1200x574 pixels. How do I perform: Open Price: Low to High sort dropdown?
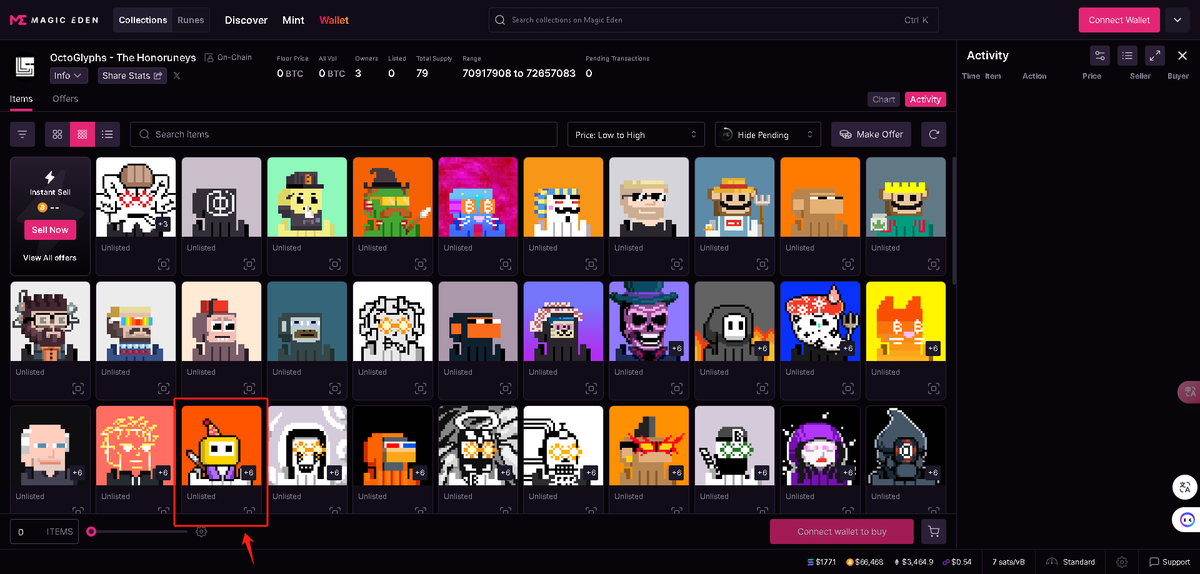click(635, 134)
